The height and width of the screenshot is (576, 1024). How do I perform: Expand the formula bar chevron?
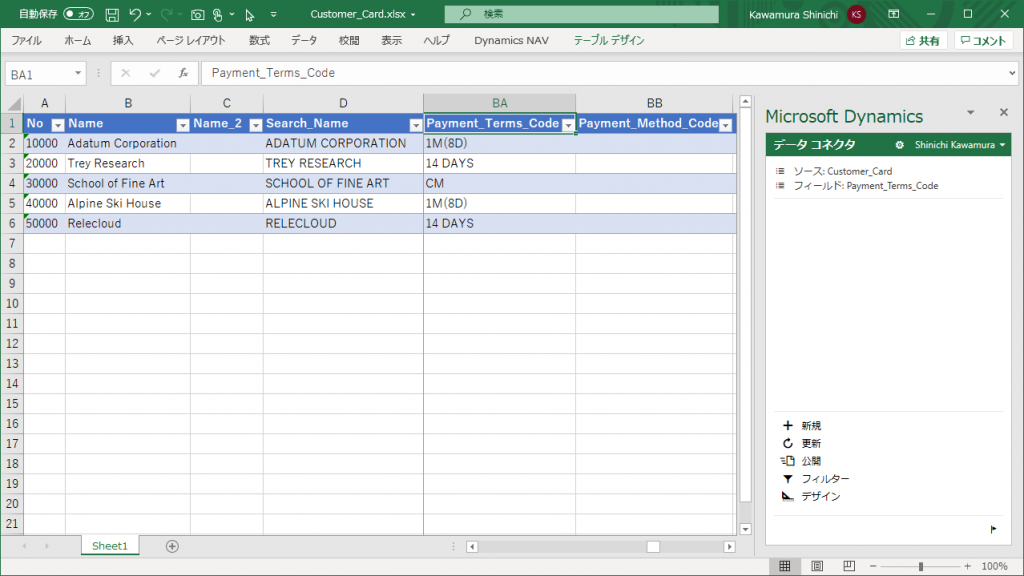click(1012, 73)
